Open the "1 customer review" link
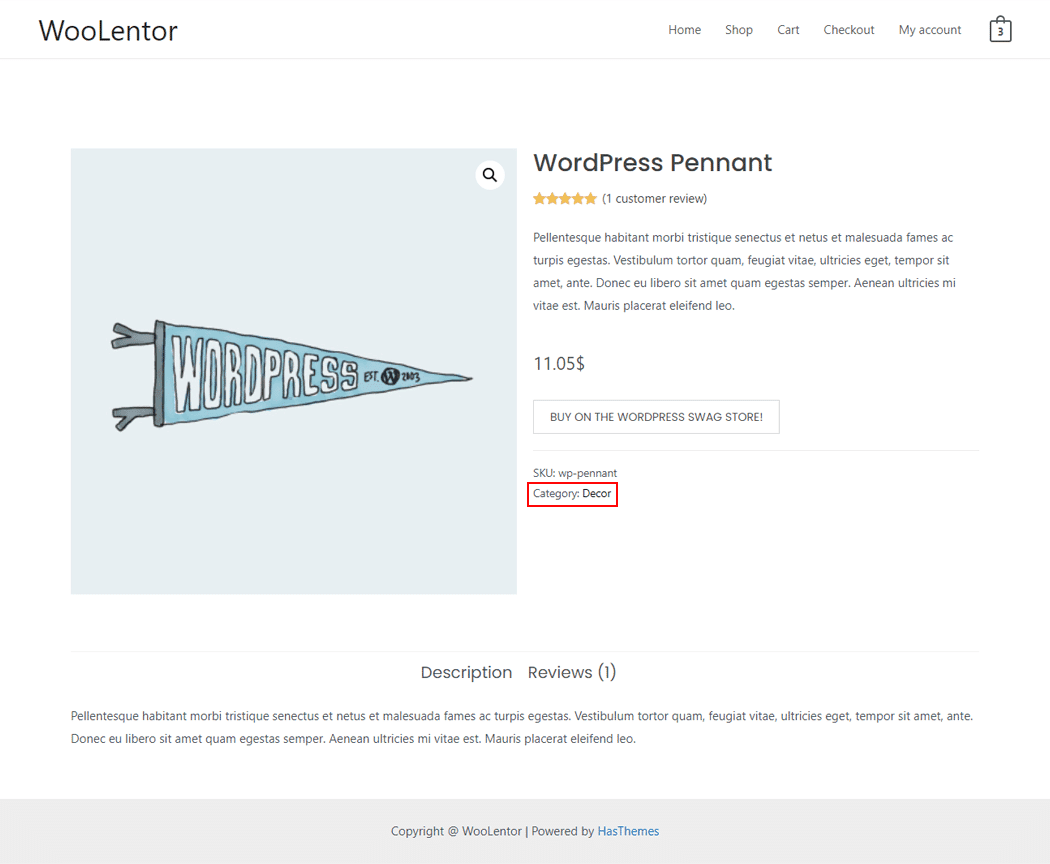The width and height of the screenshot is (1050, 864). pyautogui.click(x=654, y=199)
